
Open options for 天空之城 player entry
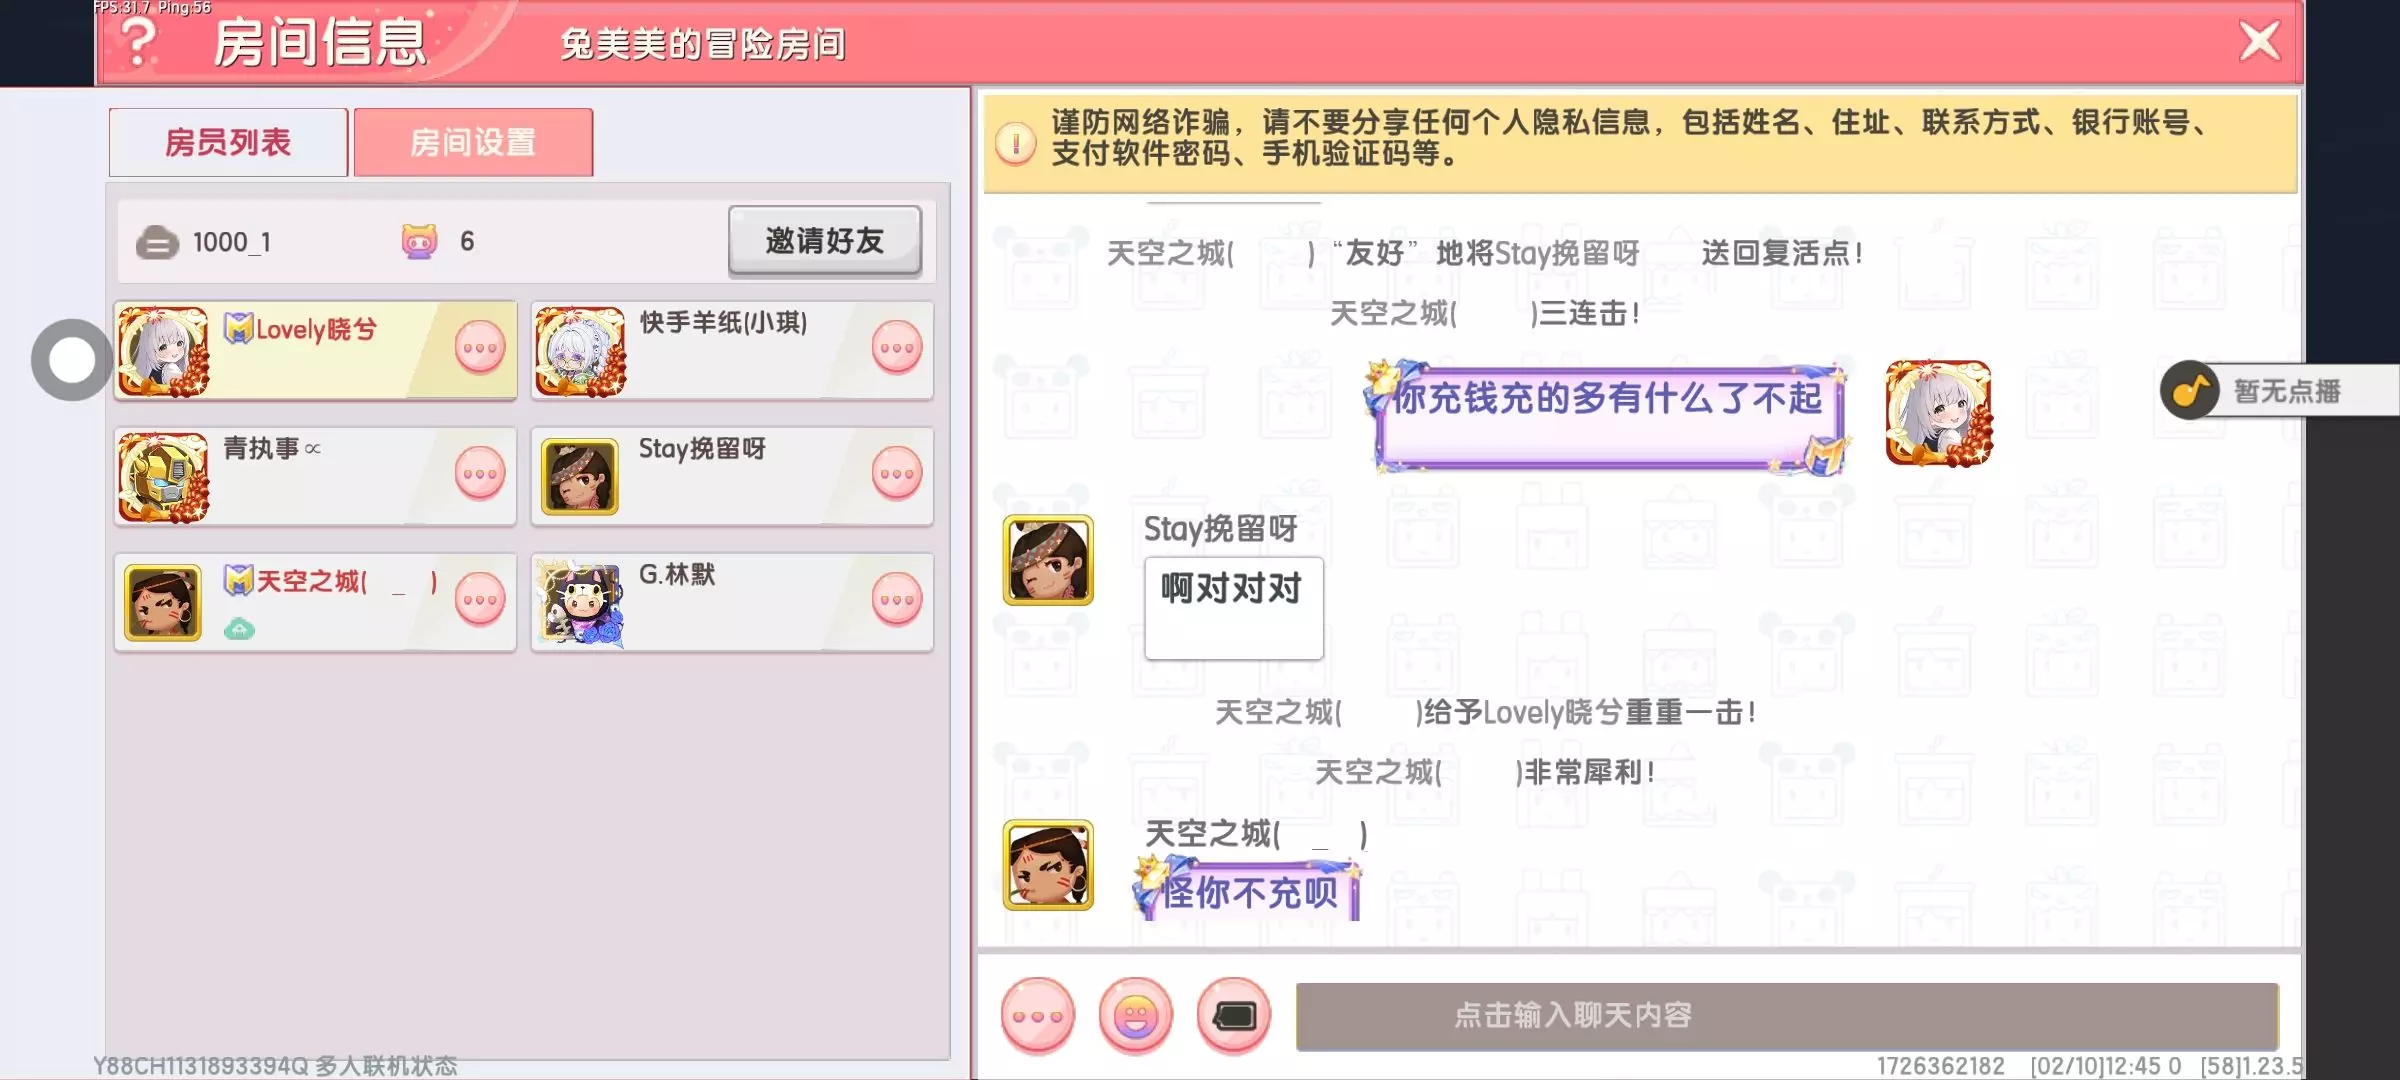click(480, 600)
